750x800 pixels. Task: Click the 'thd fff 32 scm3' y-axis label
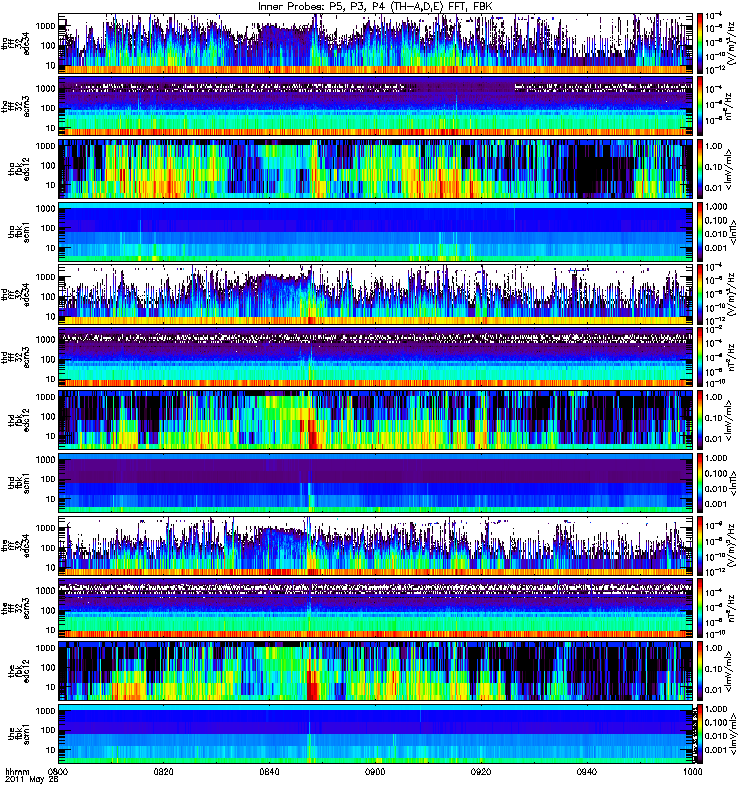tap(15, 357)
